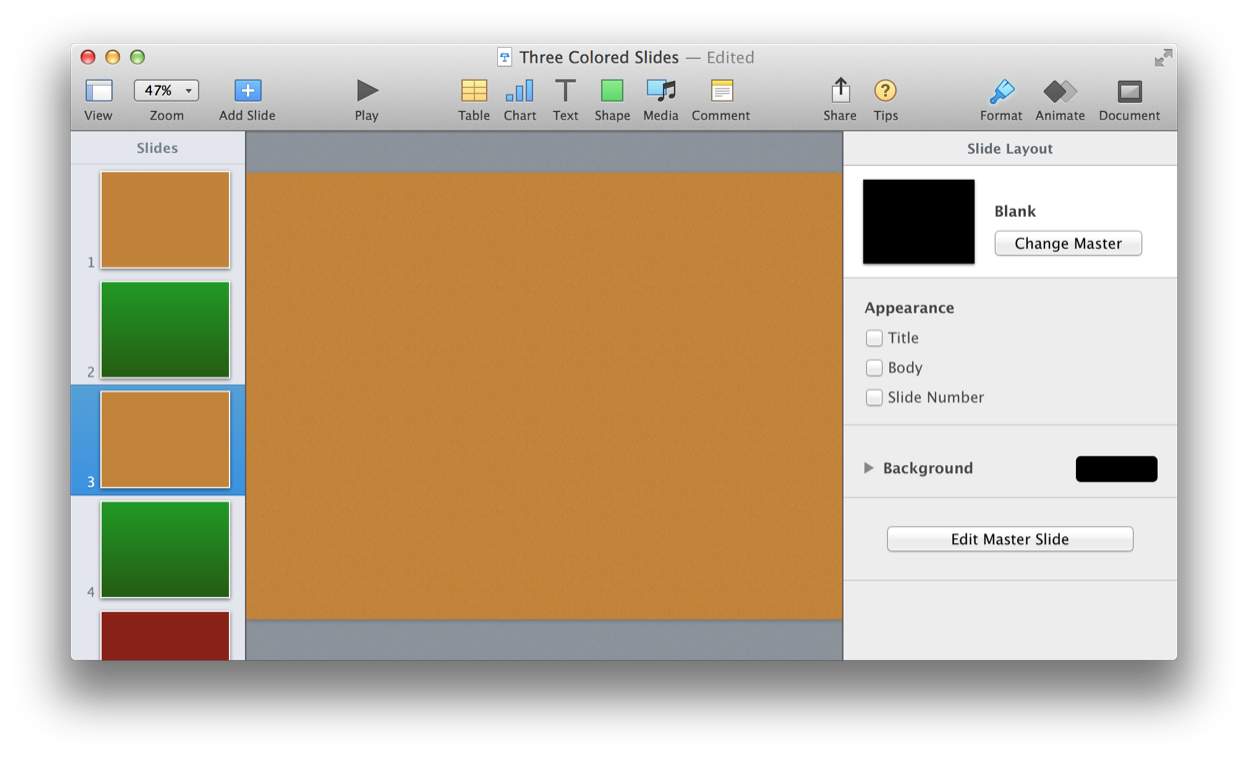Open the Share menu icon
The height and width of the screenshot is (758, 1248).
click(840, 91)
